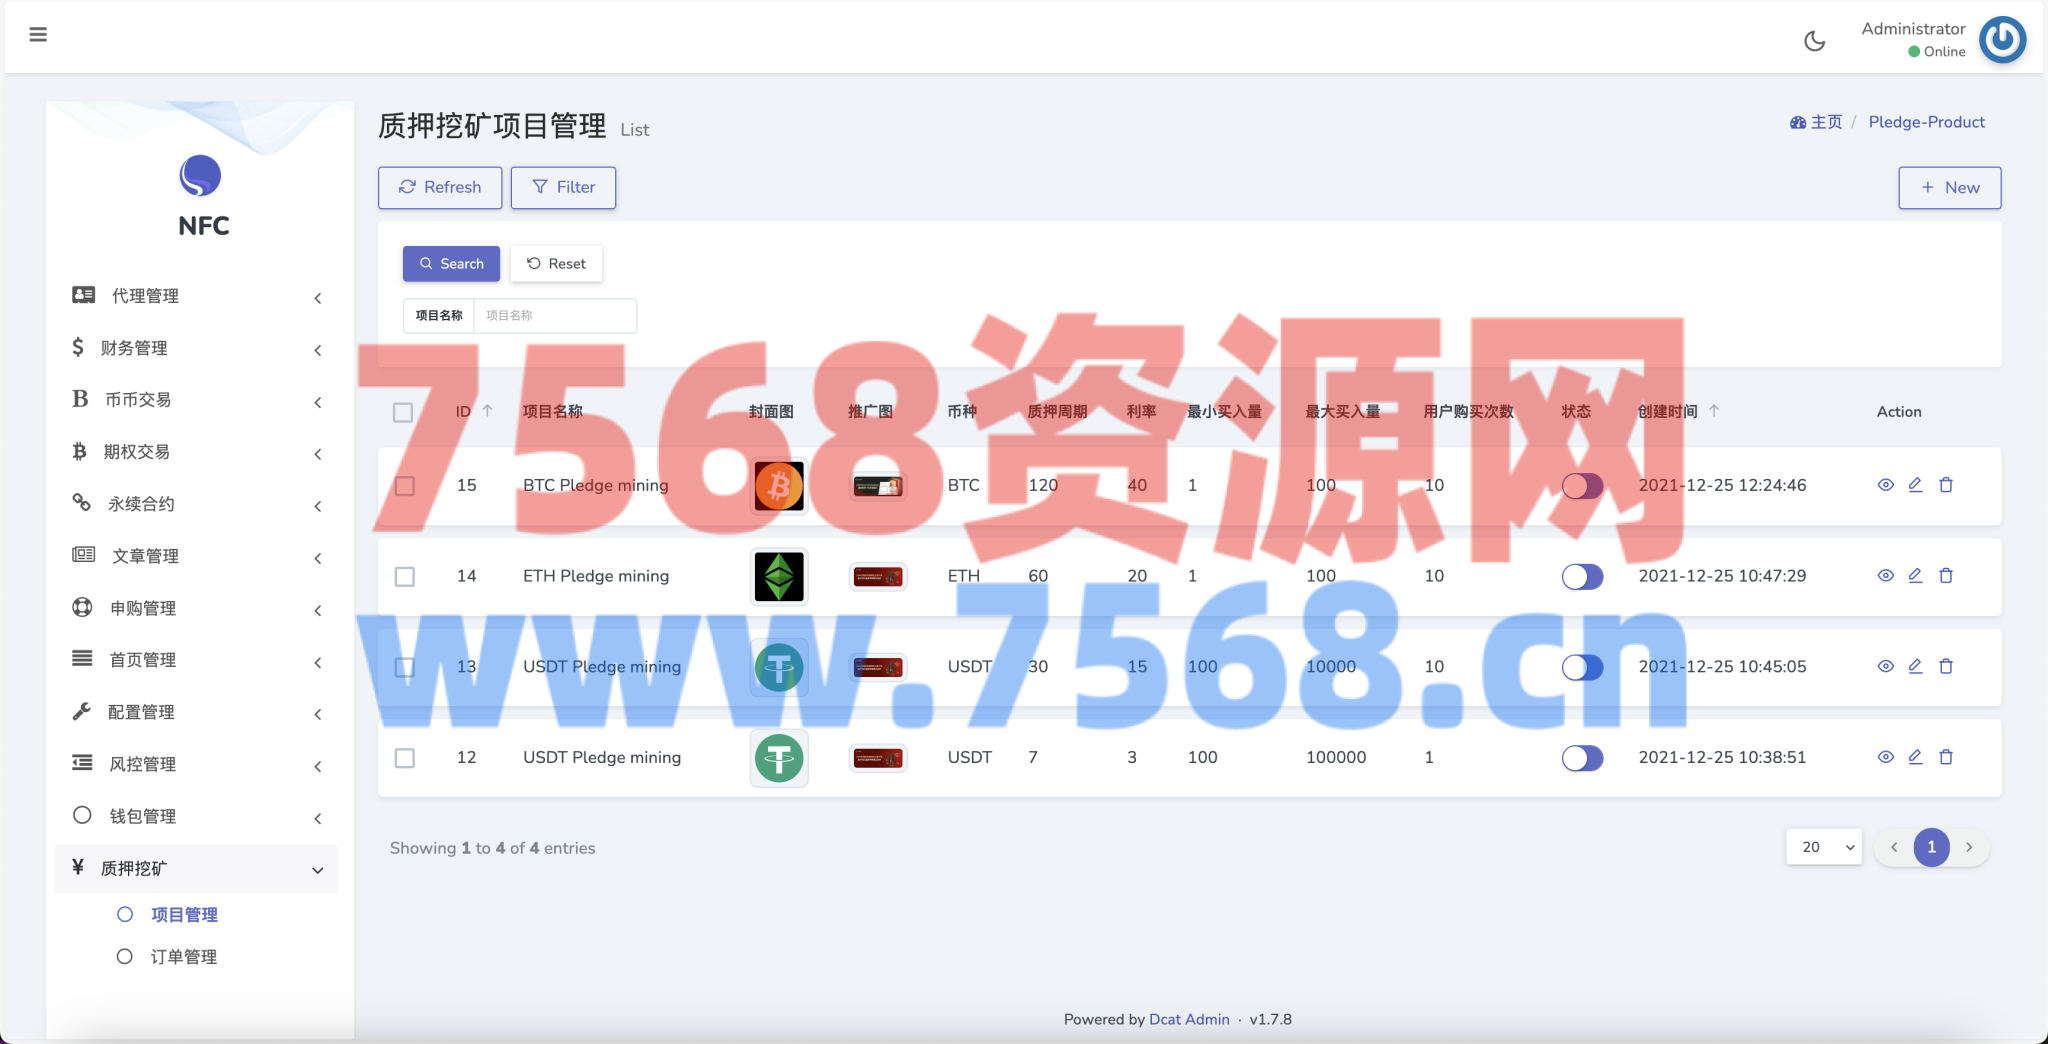
Task: Expand the 财务管理 sidebar menu
Action: tap(195, 348)
